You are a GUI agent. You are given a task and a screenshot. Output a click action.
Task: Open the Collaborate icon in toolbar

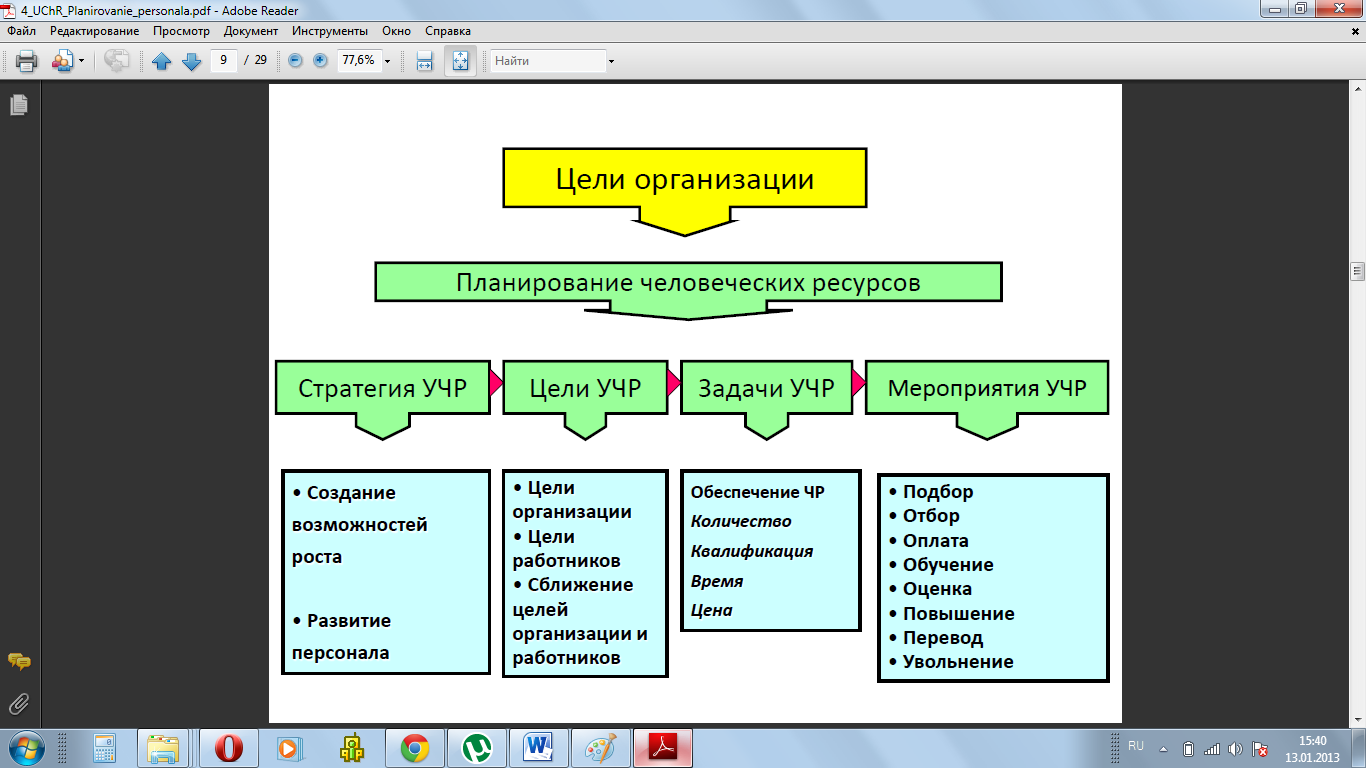(x=62, y=61)
